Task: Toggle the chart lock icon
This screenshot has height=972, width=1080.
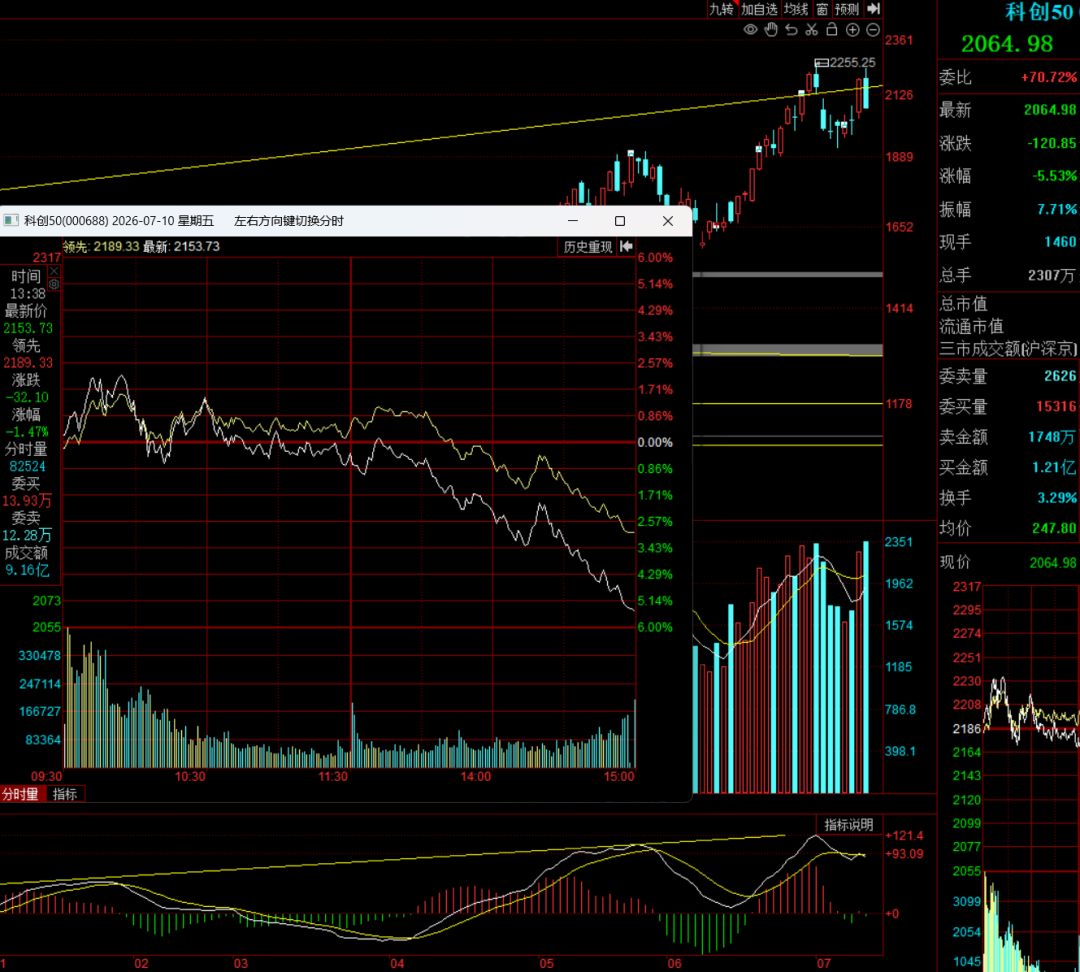Action: pos(832,30)
